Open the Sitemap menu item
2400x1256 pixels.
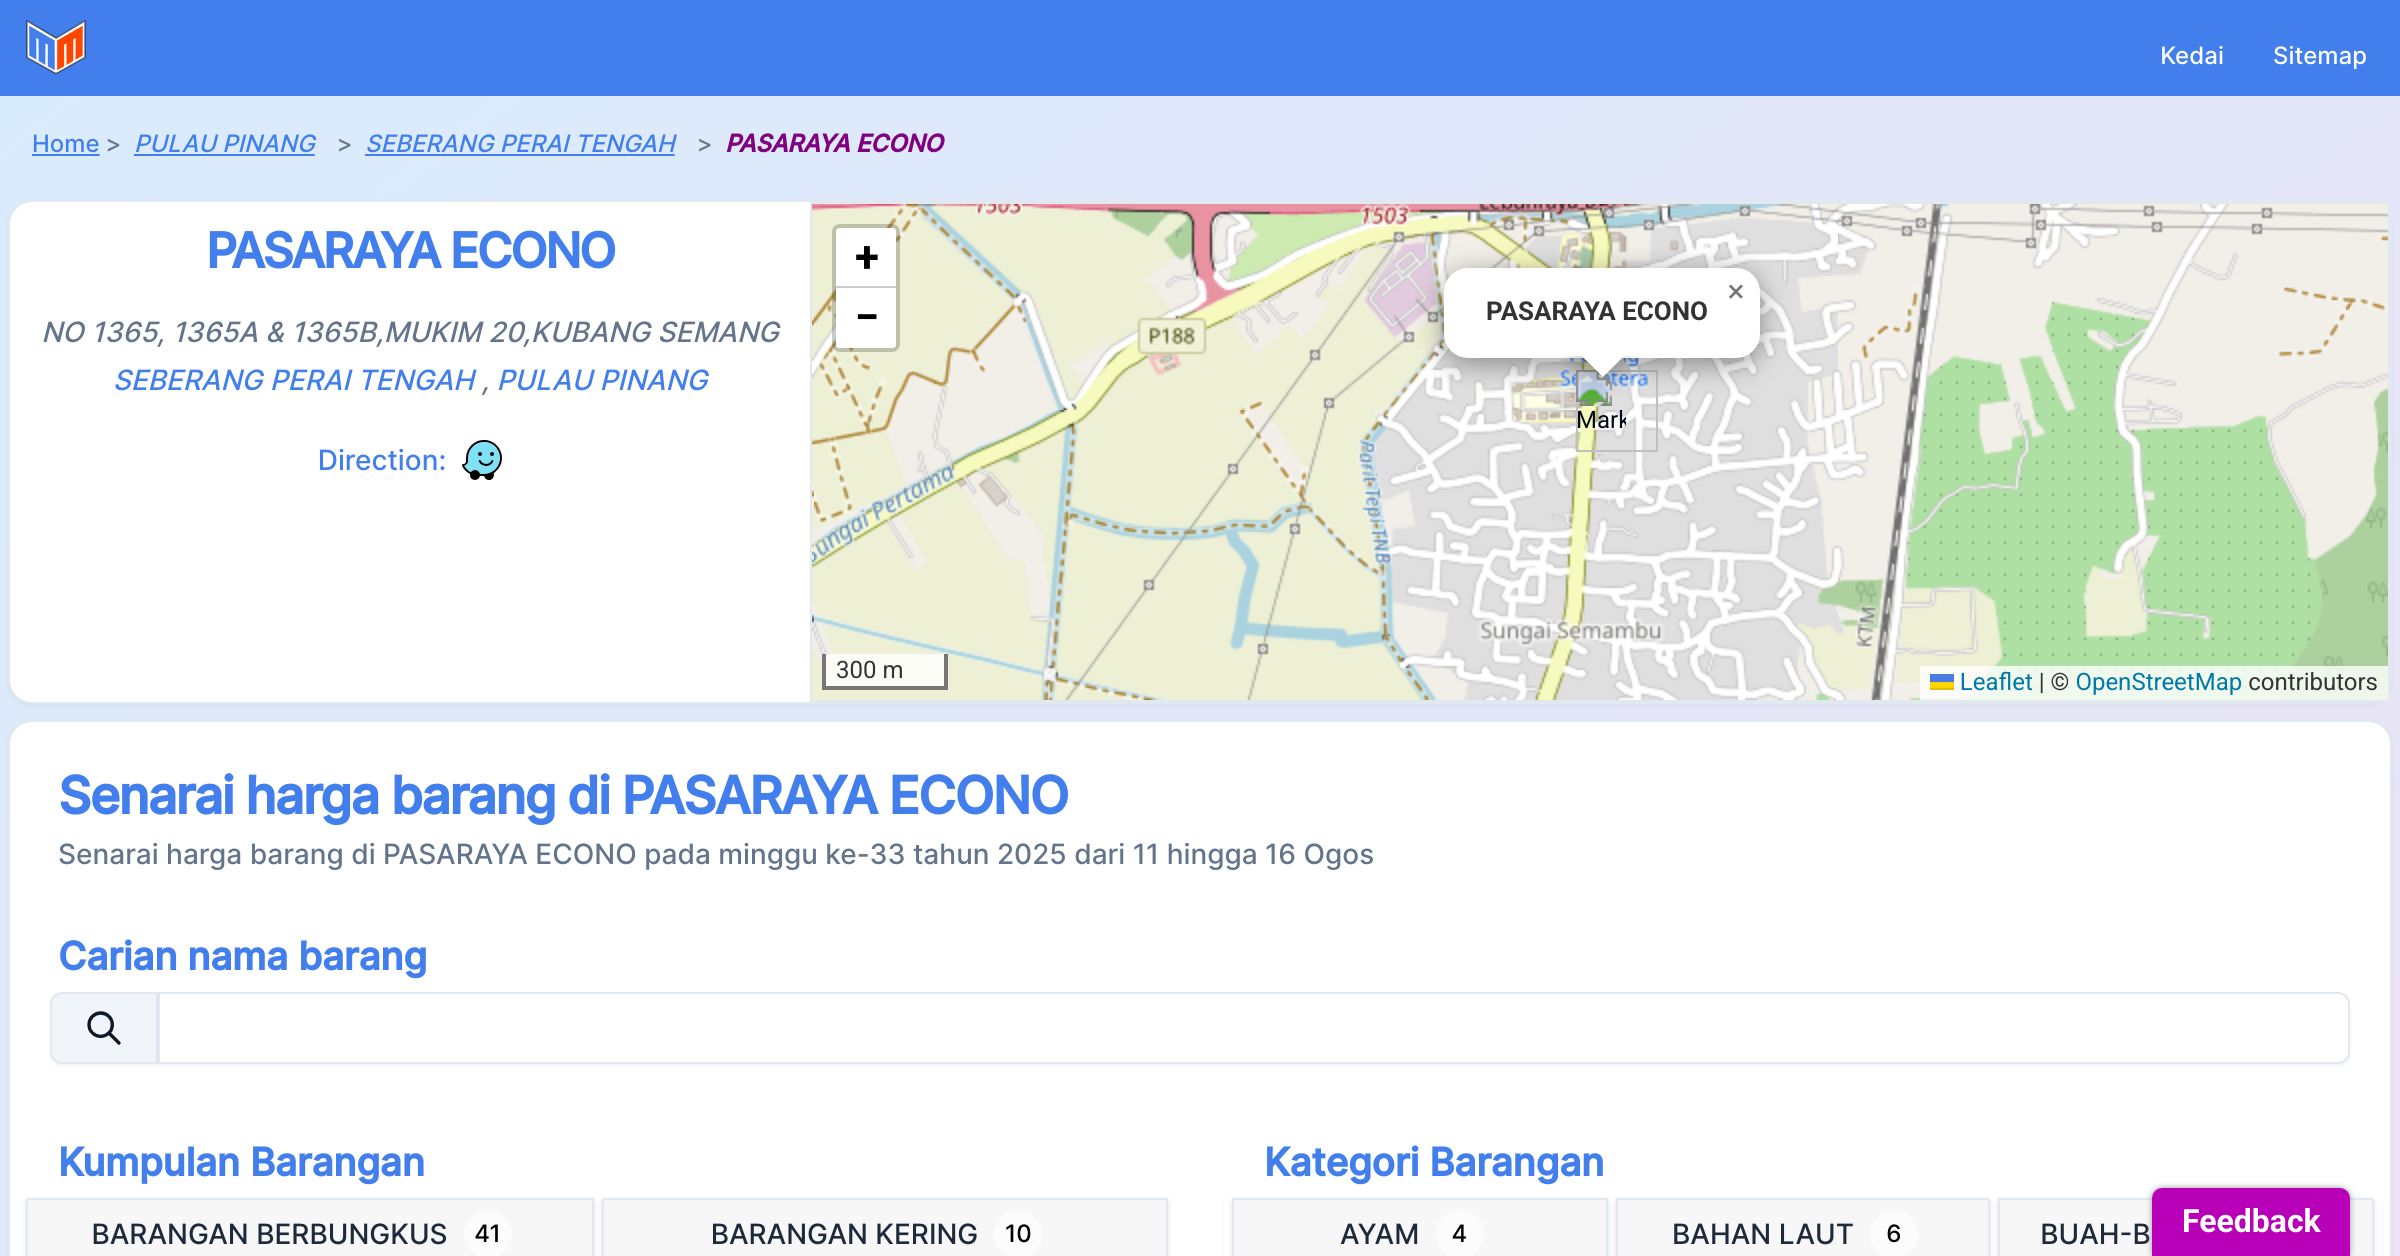click(x=2319, y=56)
